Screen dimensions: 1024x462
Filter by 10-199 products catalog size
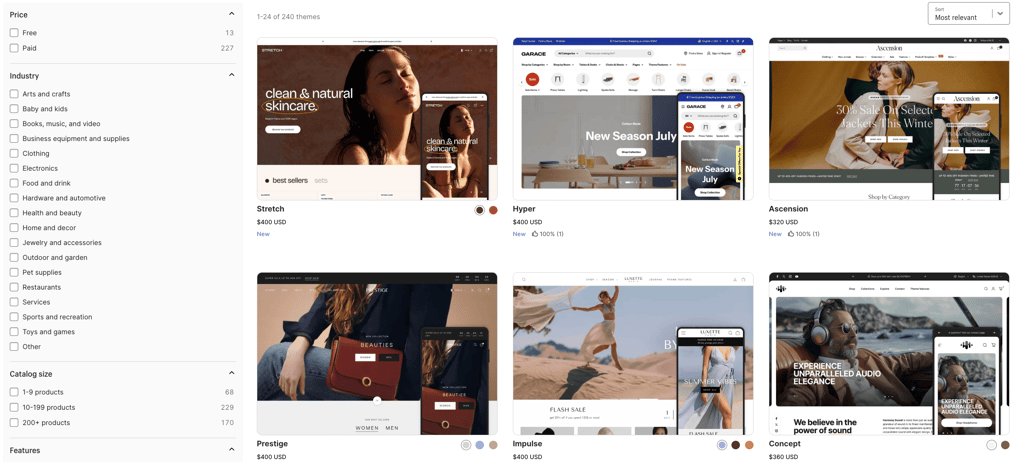[x=14, y=407]
